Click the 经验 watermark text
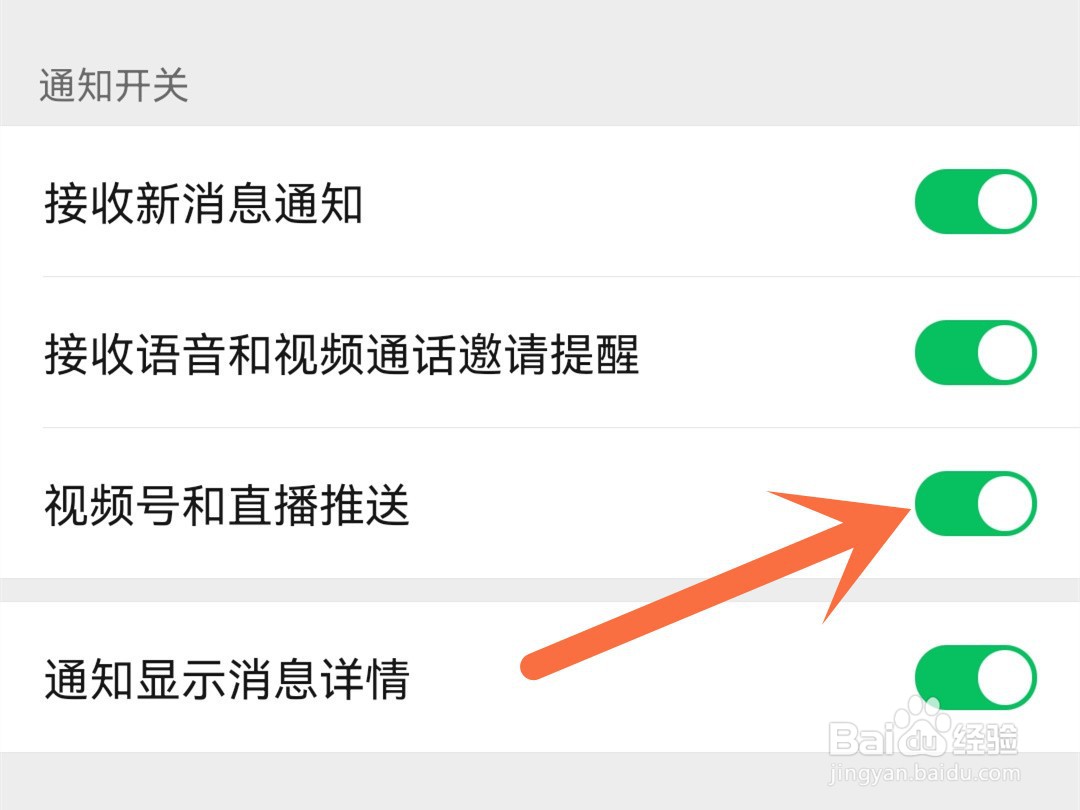 (985, 739)
